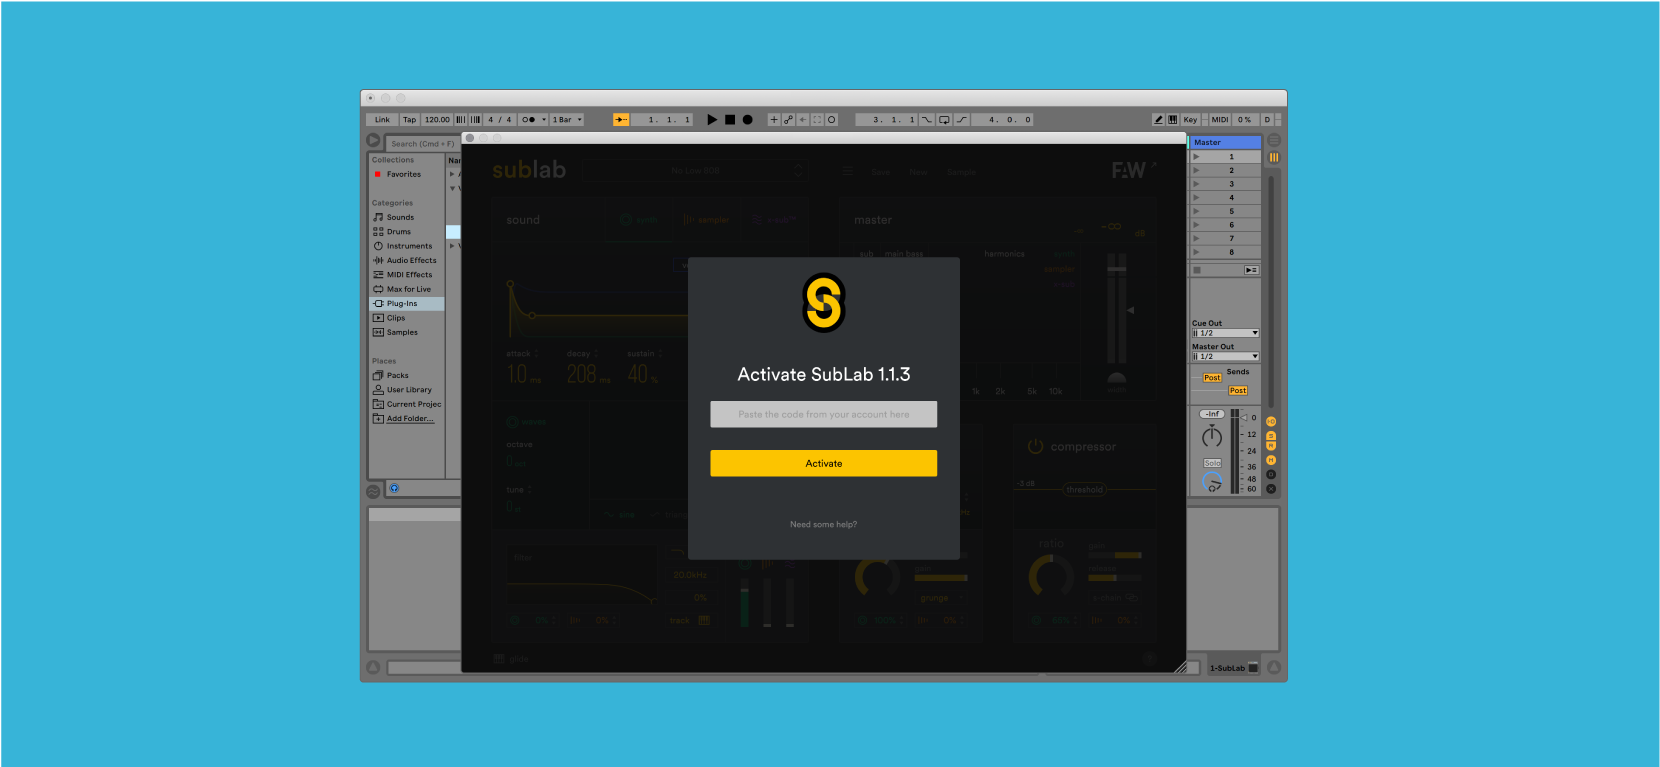Toggle the Loop switch in the transport
Viewport: 1660px width, 767px height.
click(944, 120)
